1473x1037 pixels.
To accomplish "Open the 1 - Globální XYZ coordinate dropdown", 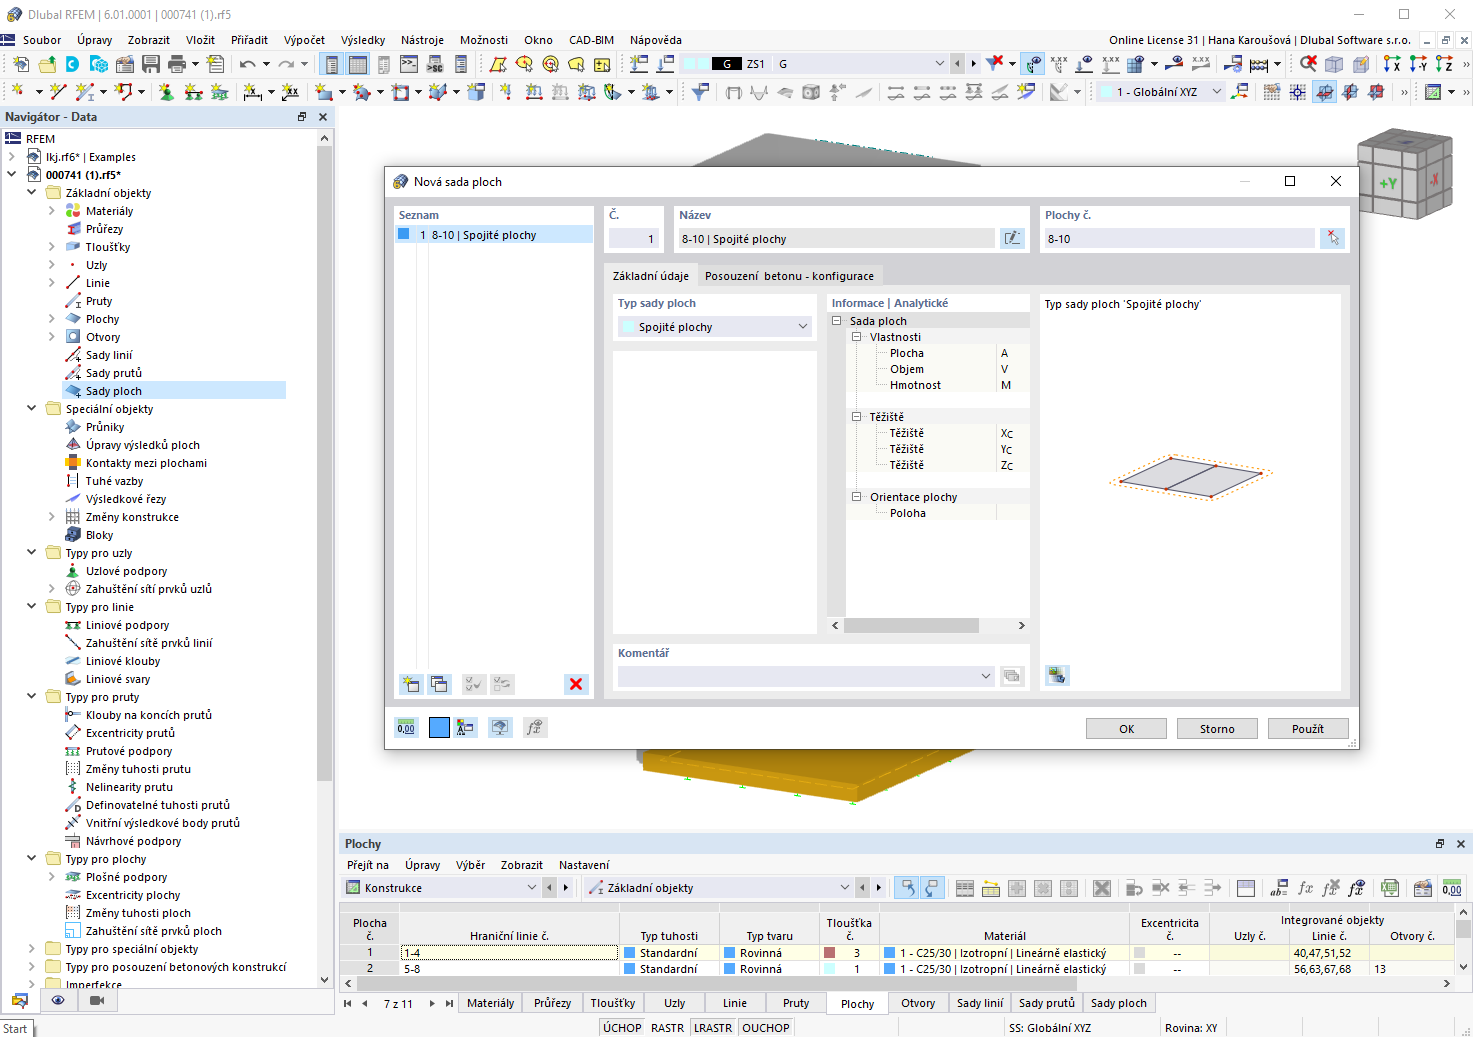I will click(1161, 92).
